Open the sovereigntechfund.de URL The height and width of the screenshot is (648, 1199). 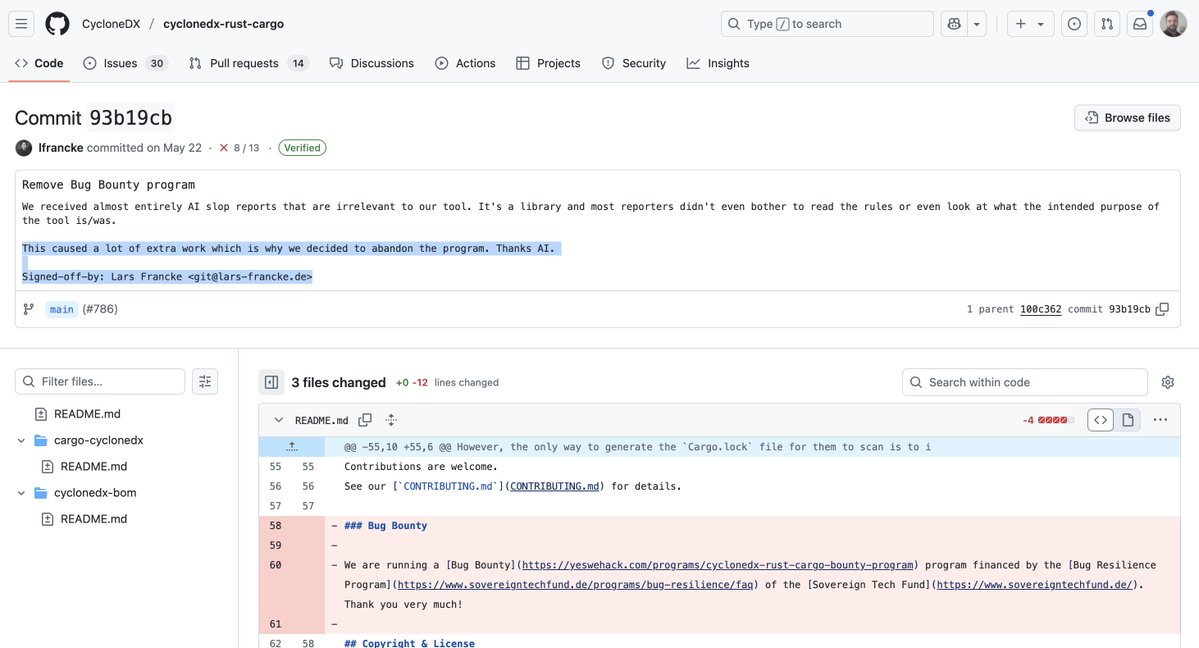click(1034, 585)
